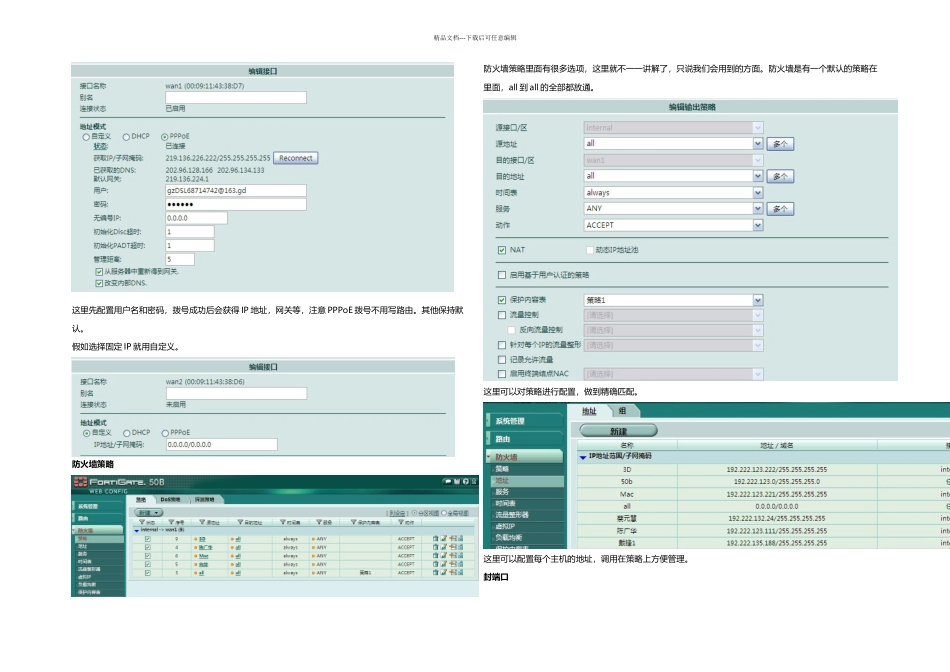Click the filter icon on the 服务 column
Image resolution: width=950 pixels, height=672 pixels.
coord(318,522)
